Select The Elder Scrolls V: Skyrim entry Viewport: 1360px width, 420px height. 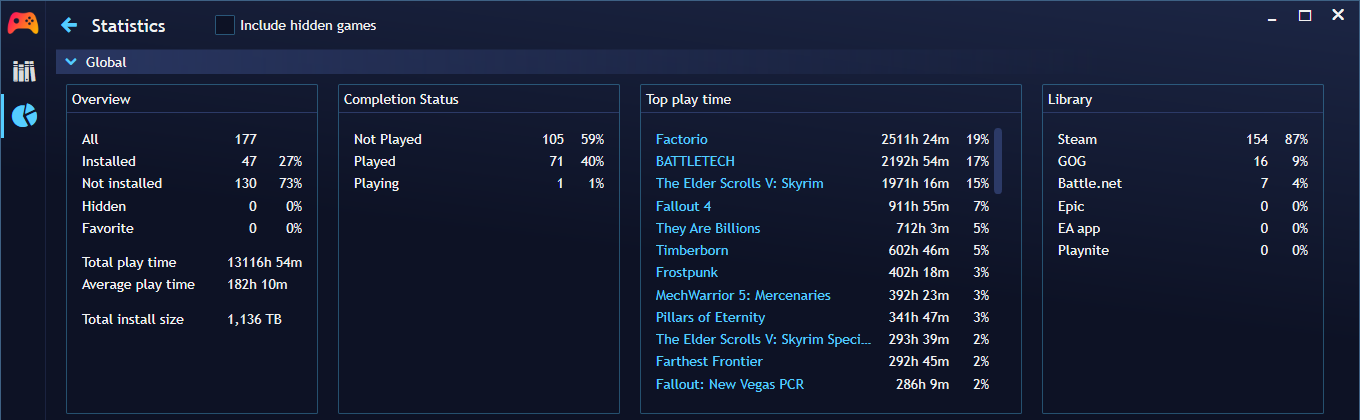740,184
